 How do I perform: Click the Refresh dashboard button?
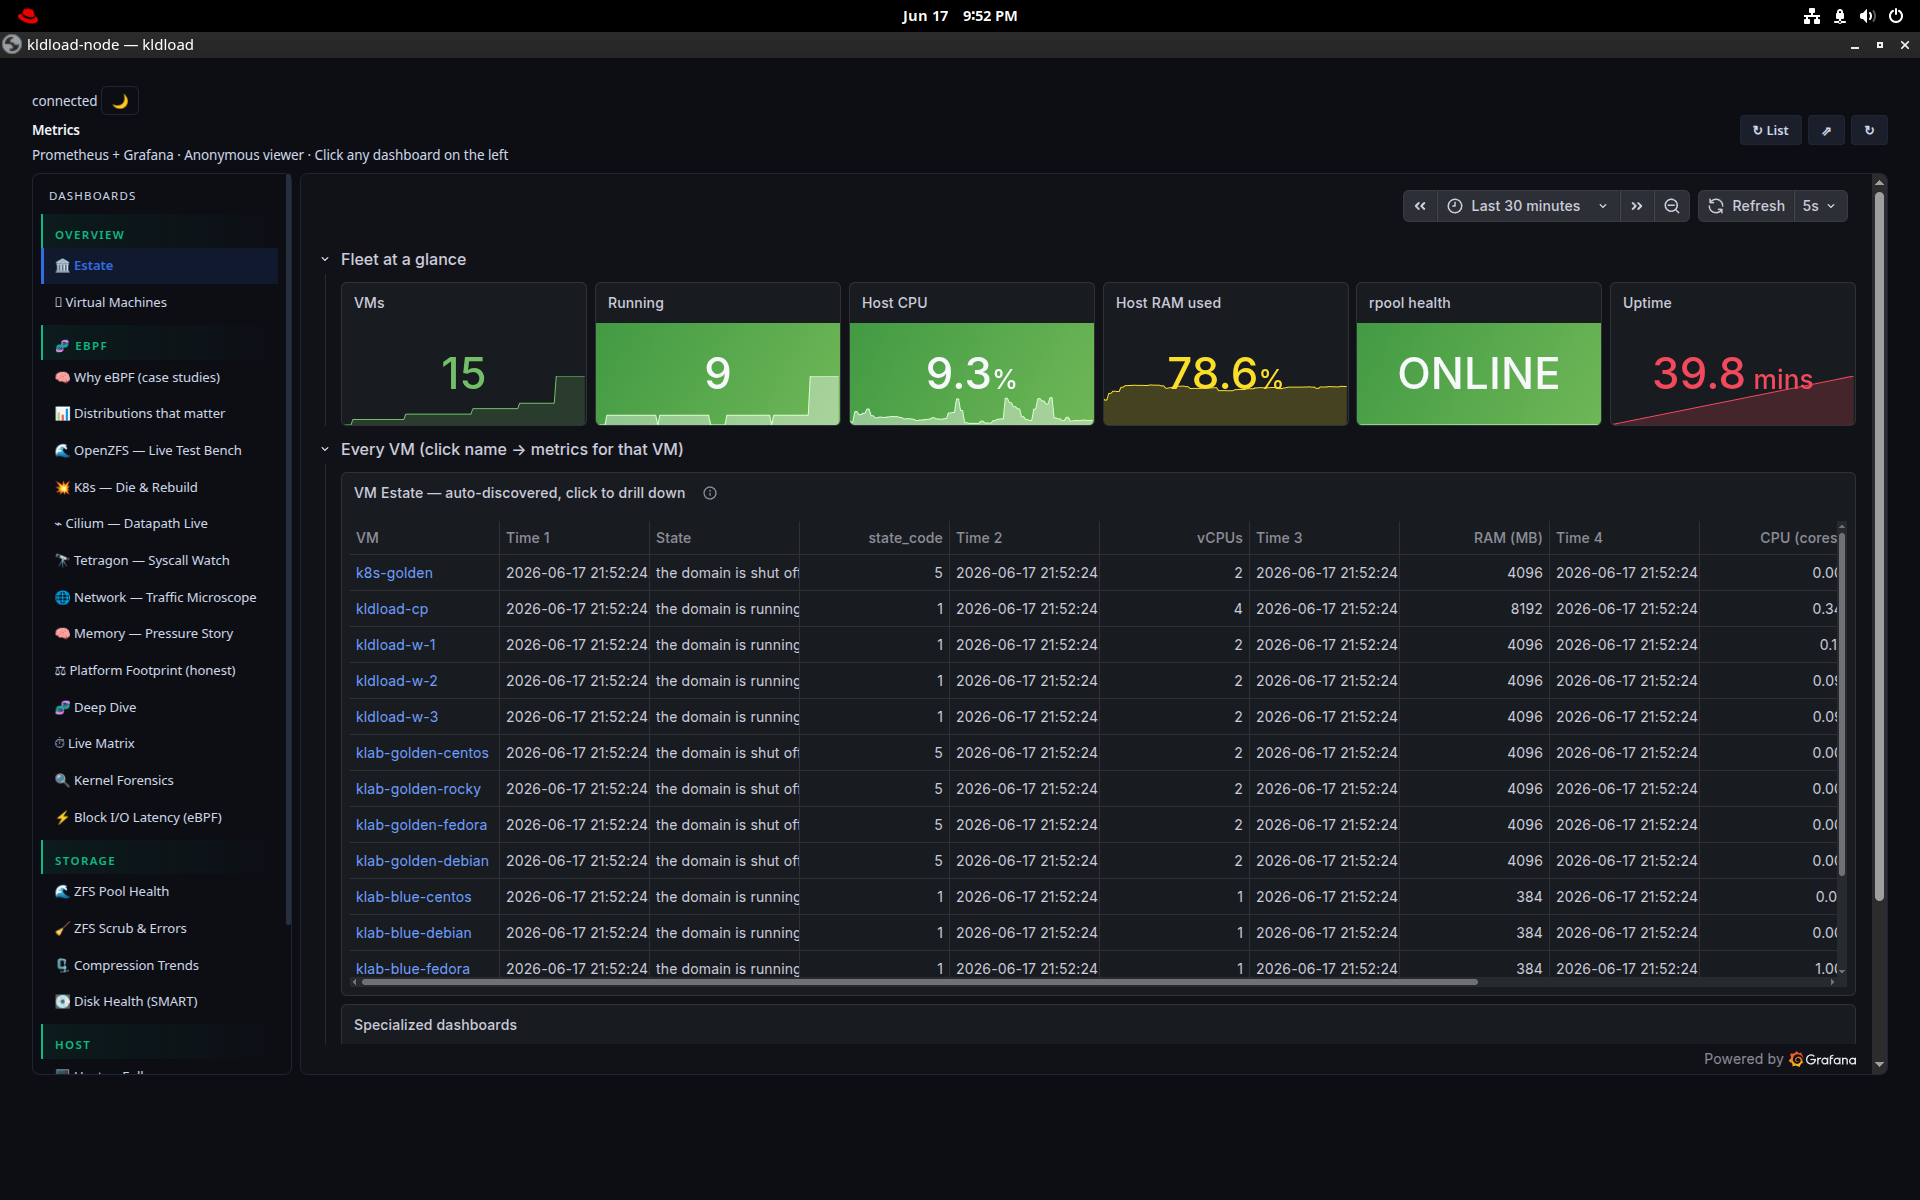pos(1747,206)
